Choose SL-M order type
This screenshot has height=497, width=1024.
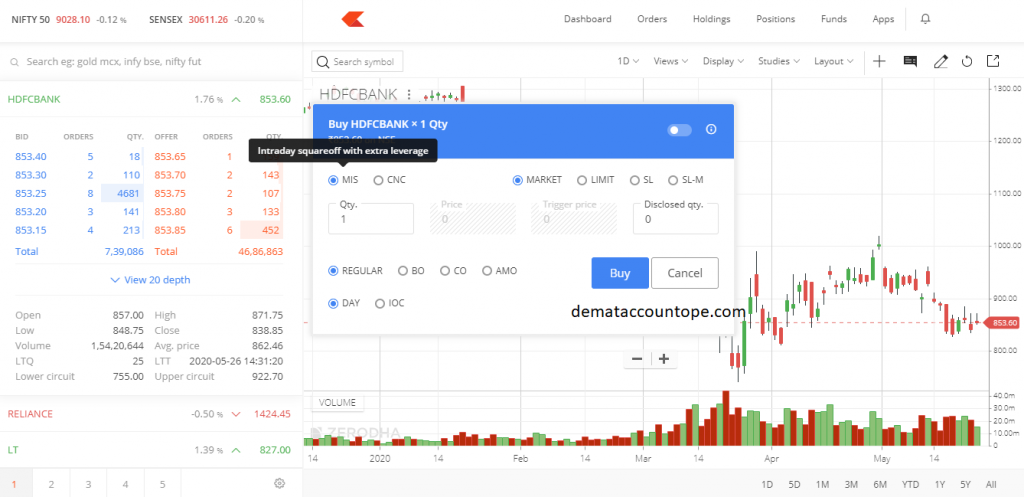pyautogui.click(x=673, y=180)
